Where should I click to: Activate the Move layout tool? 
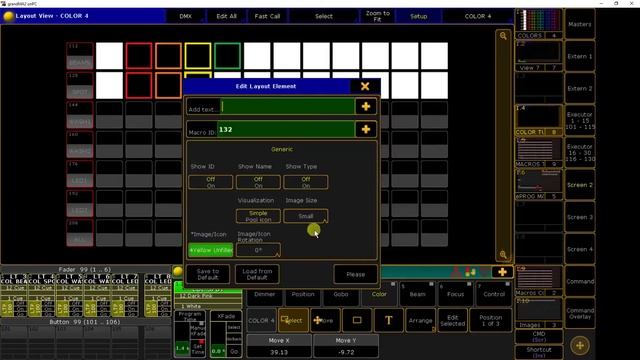(325, 320)
